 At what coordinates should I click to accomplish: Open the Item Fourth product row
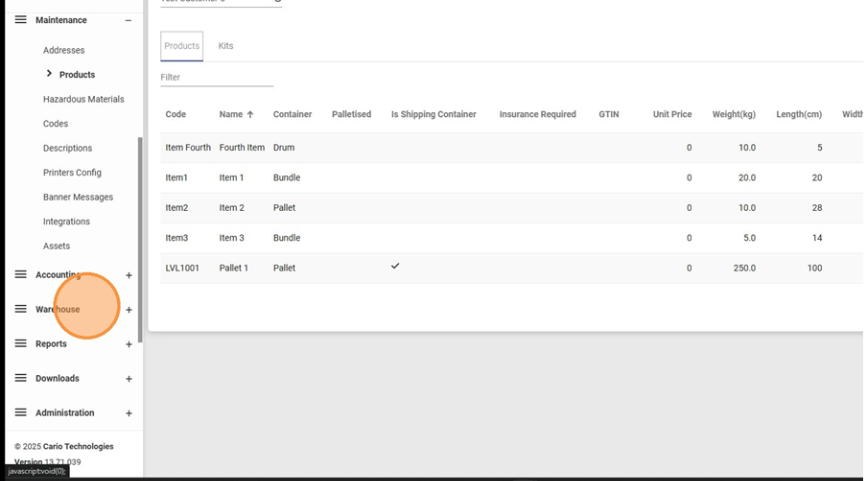pyautogui.click(x=188, y=148)
